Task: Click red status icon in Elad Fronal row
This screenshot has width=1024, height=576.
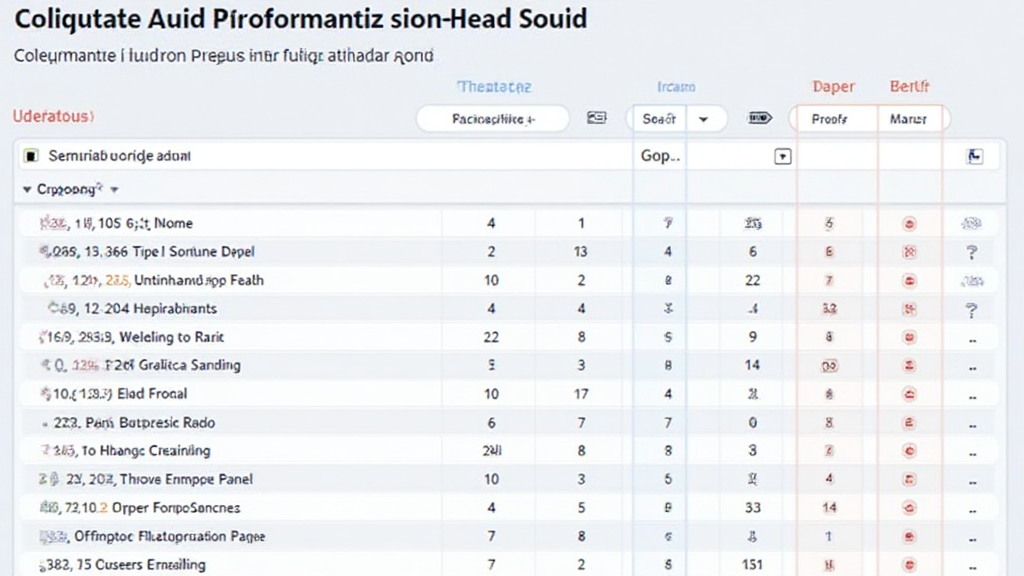Action: click(x=909, y=394)
